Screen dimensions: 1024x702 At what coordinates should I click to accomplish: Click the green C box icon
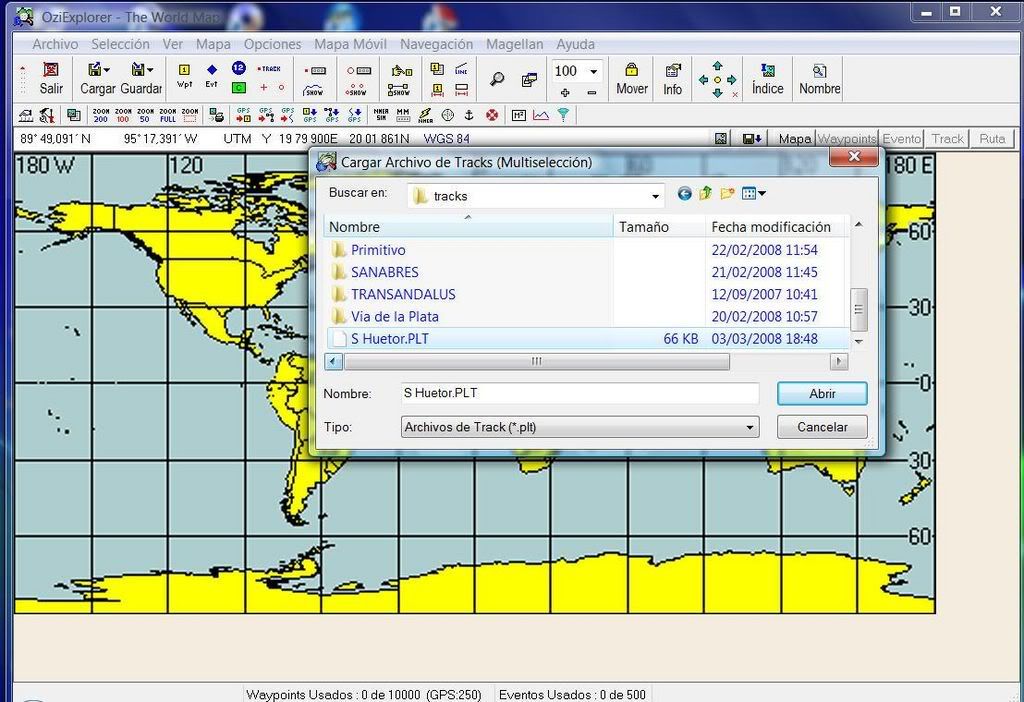click(238, 88)
